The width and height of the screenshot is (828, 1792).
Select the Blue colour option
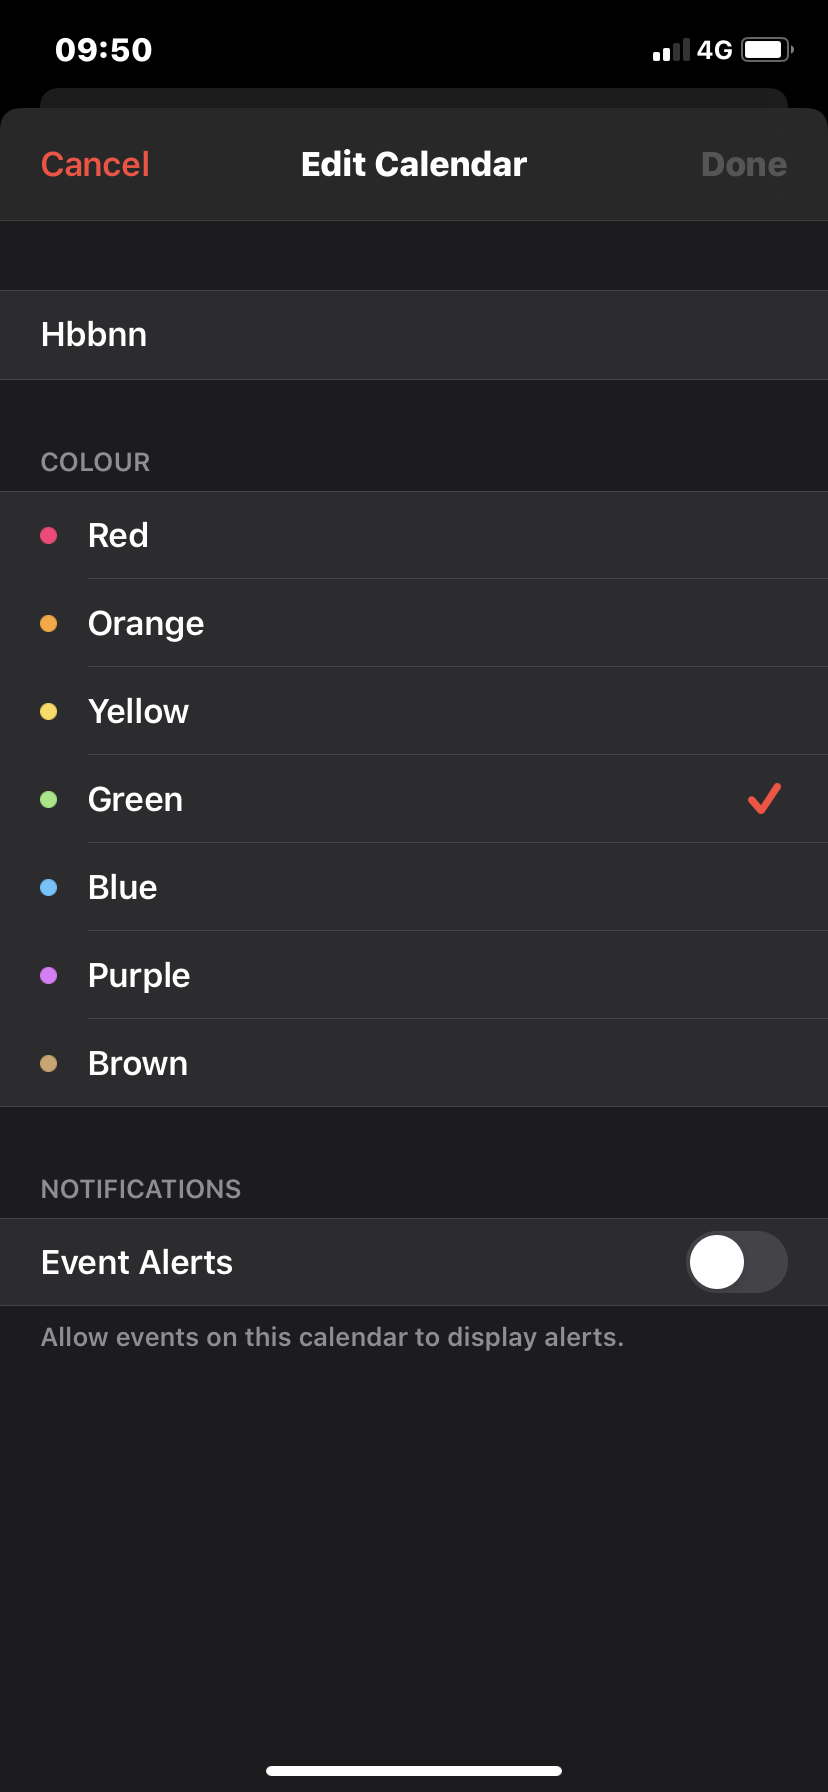(414, 887)
